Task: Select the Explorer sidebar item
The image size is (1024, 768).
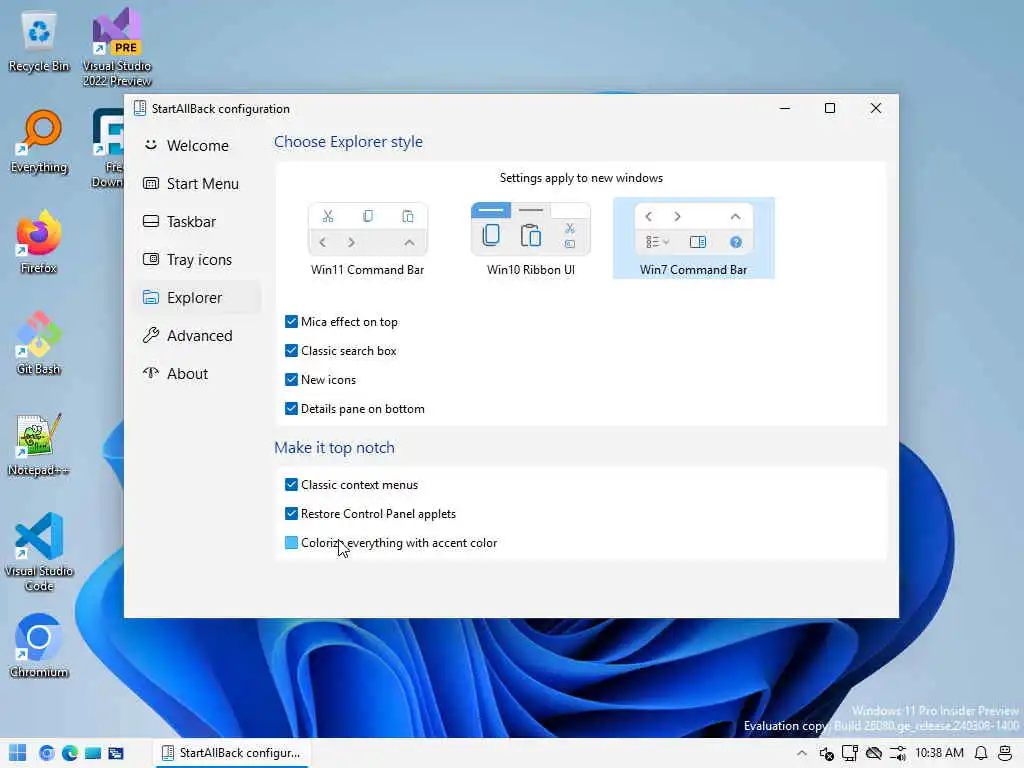Action: 198,297
